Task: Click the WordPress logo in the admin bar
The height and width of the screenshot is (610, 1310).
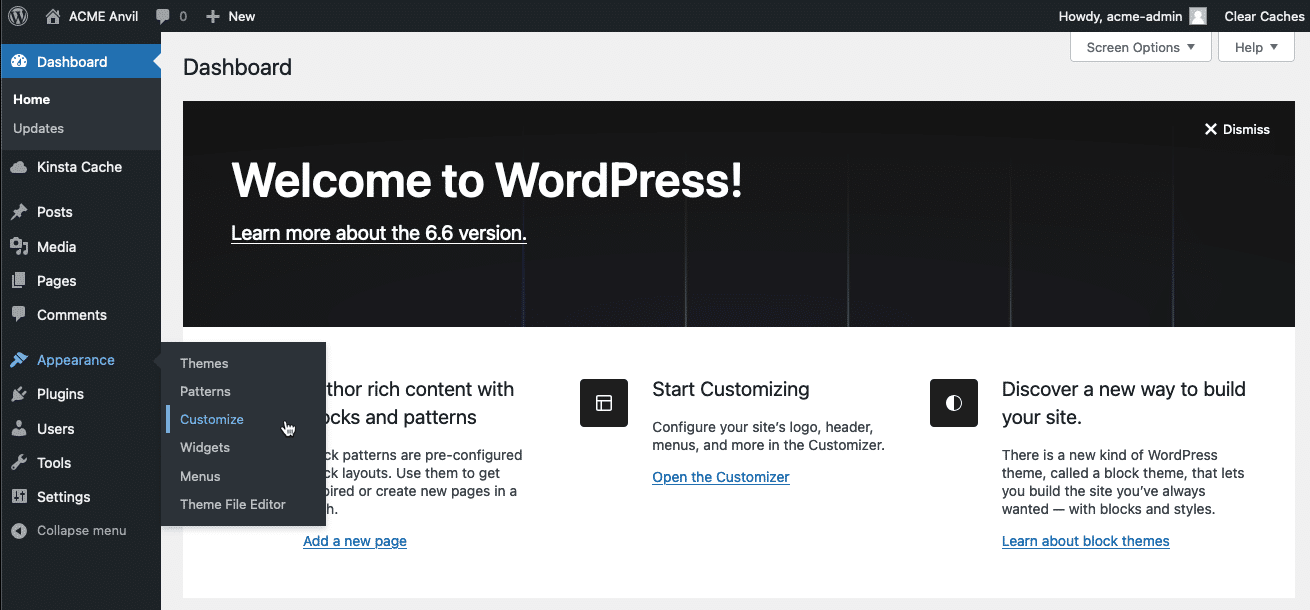Action: [17, 16]
